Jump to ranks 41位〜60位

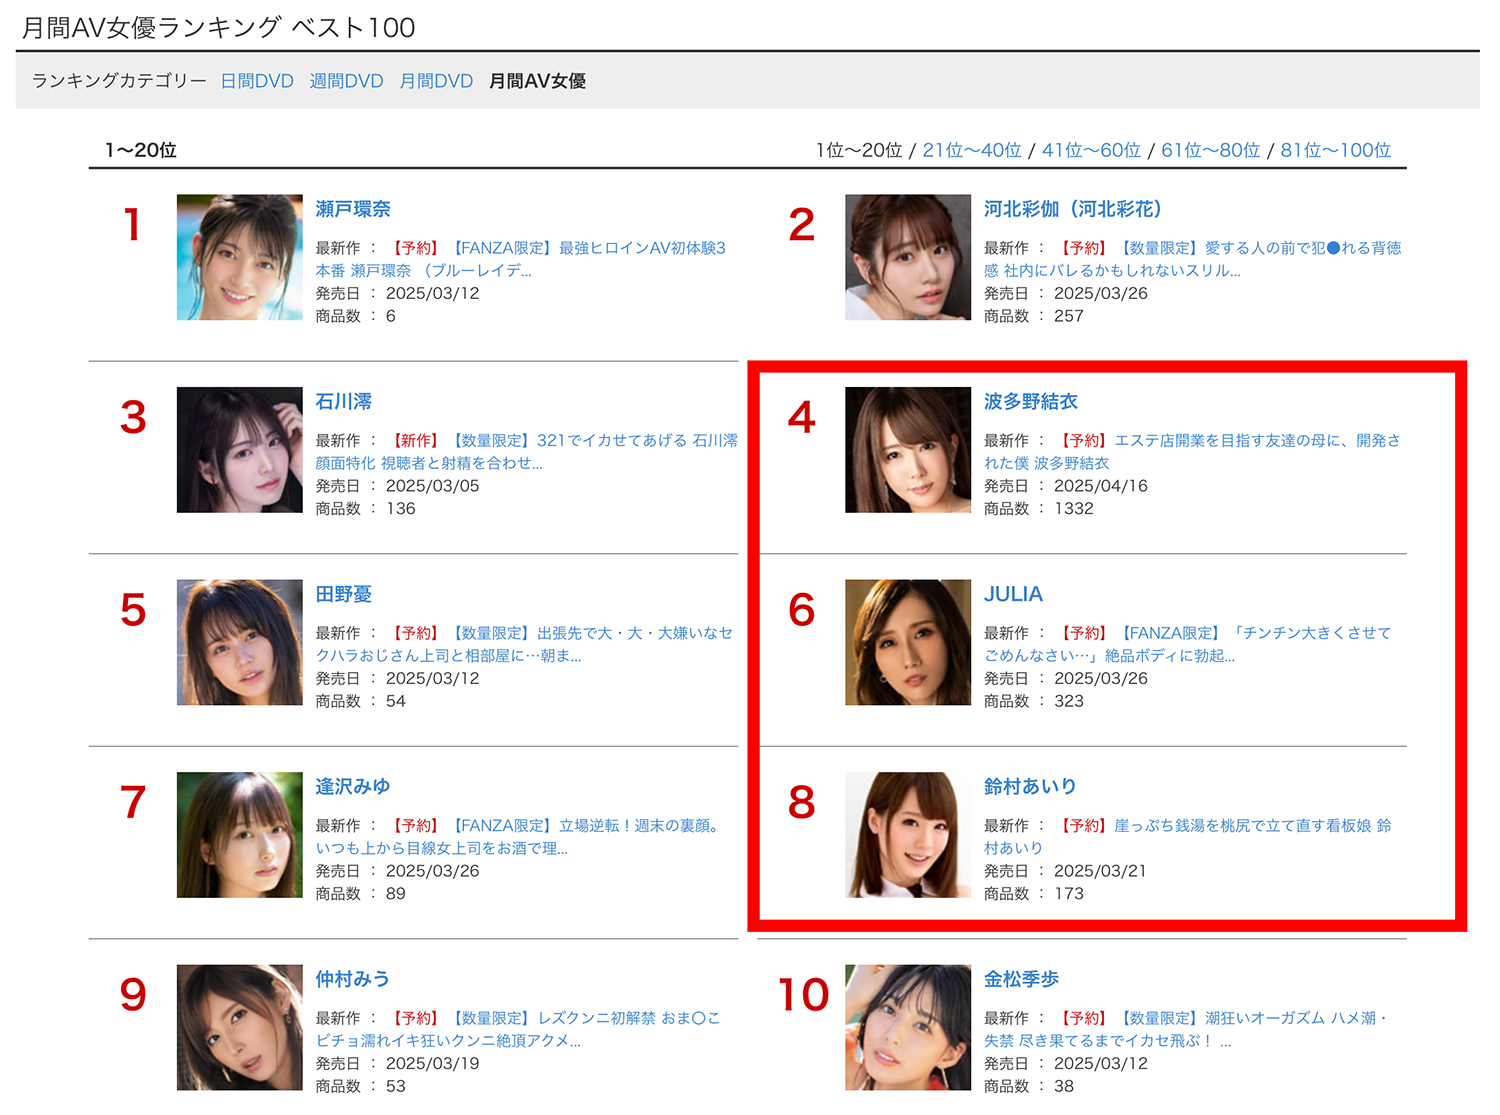[x=1091, y=150]
